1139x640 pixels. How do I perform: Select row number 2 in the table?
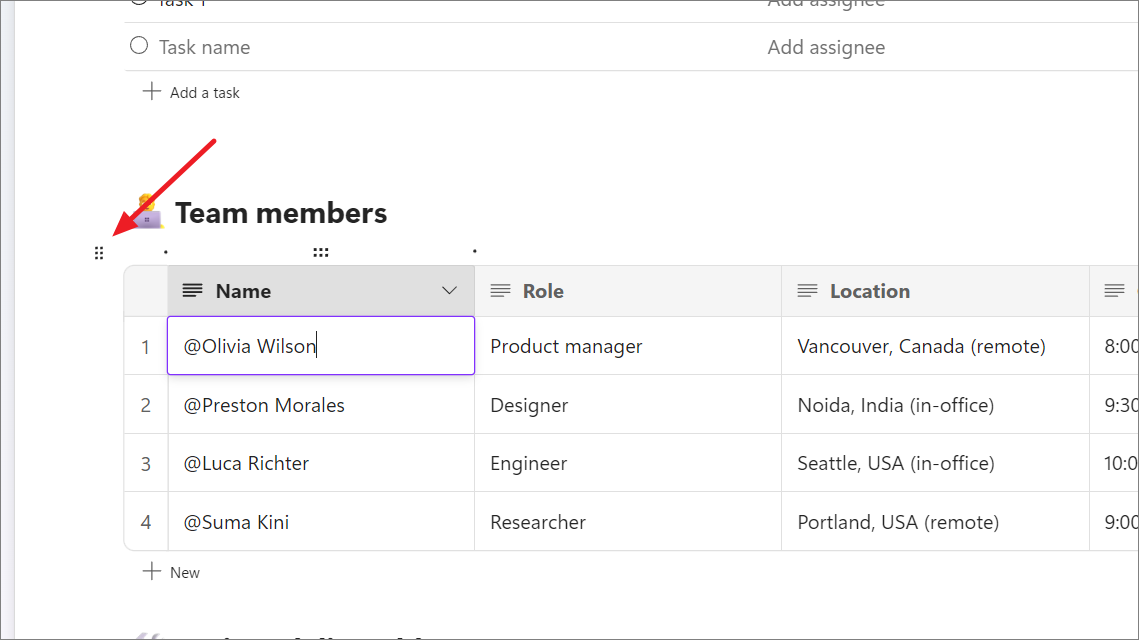(146, 405)
